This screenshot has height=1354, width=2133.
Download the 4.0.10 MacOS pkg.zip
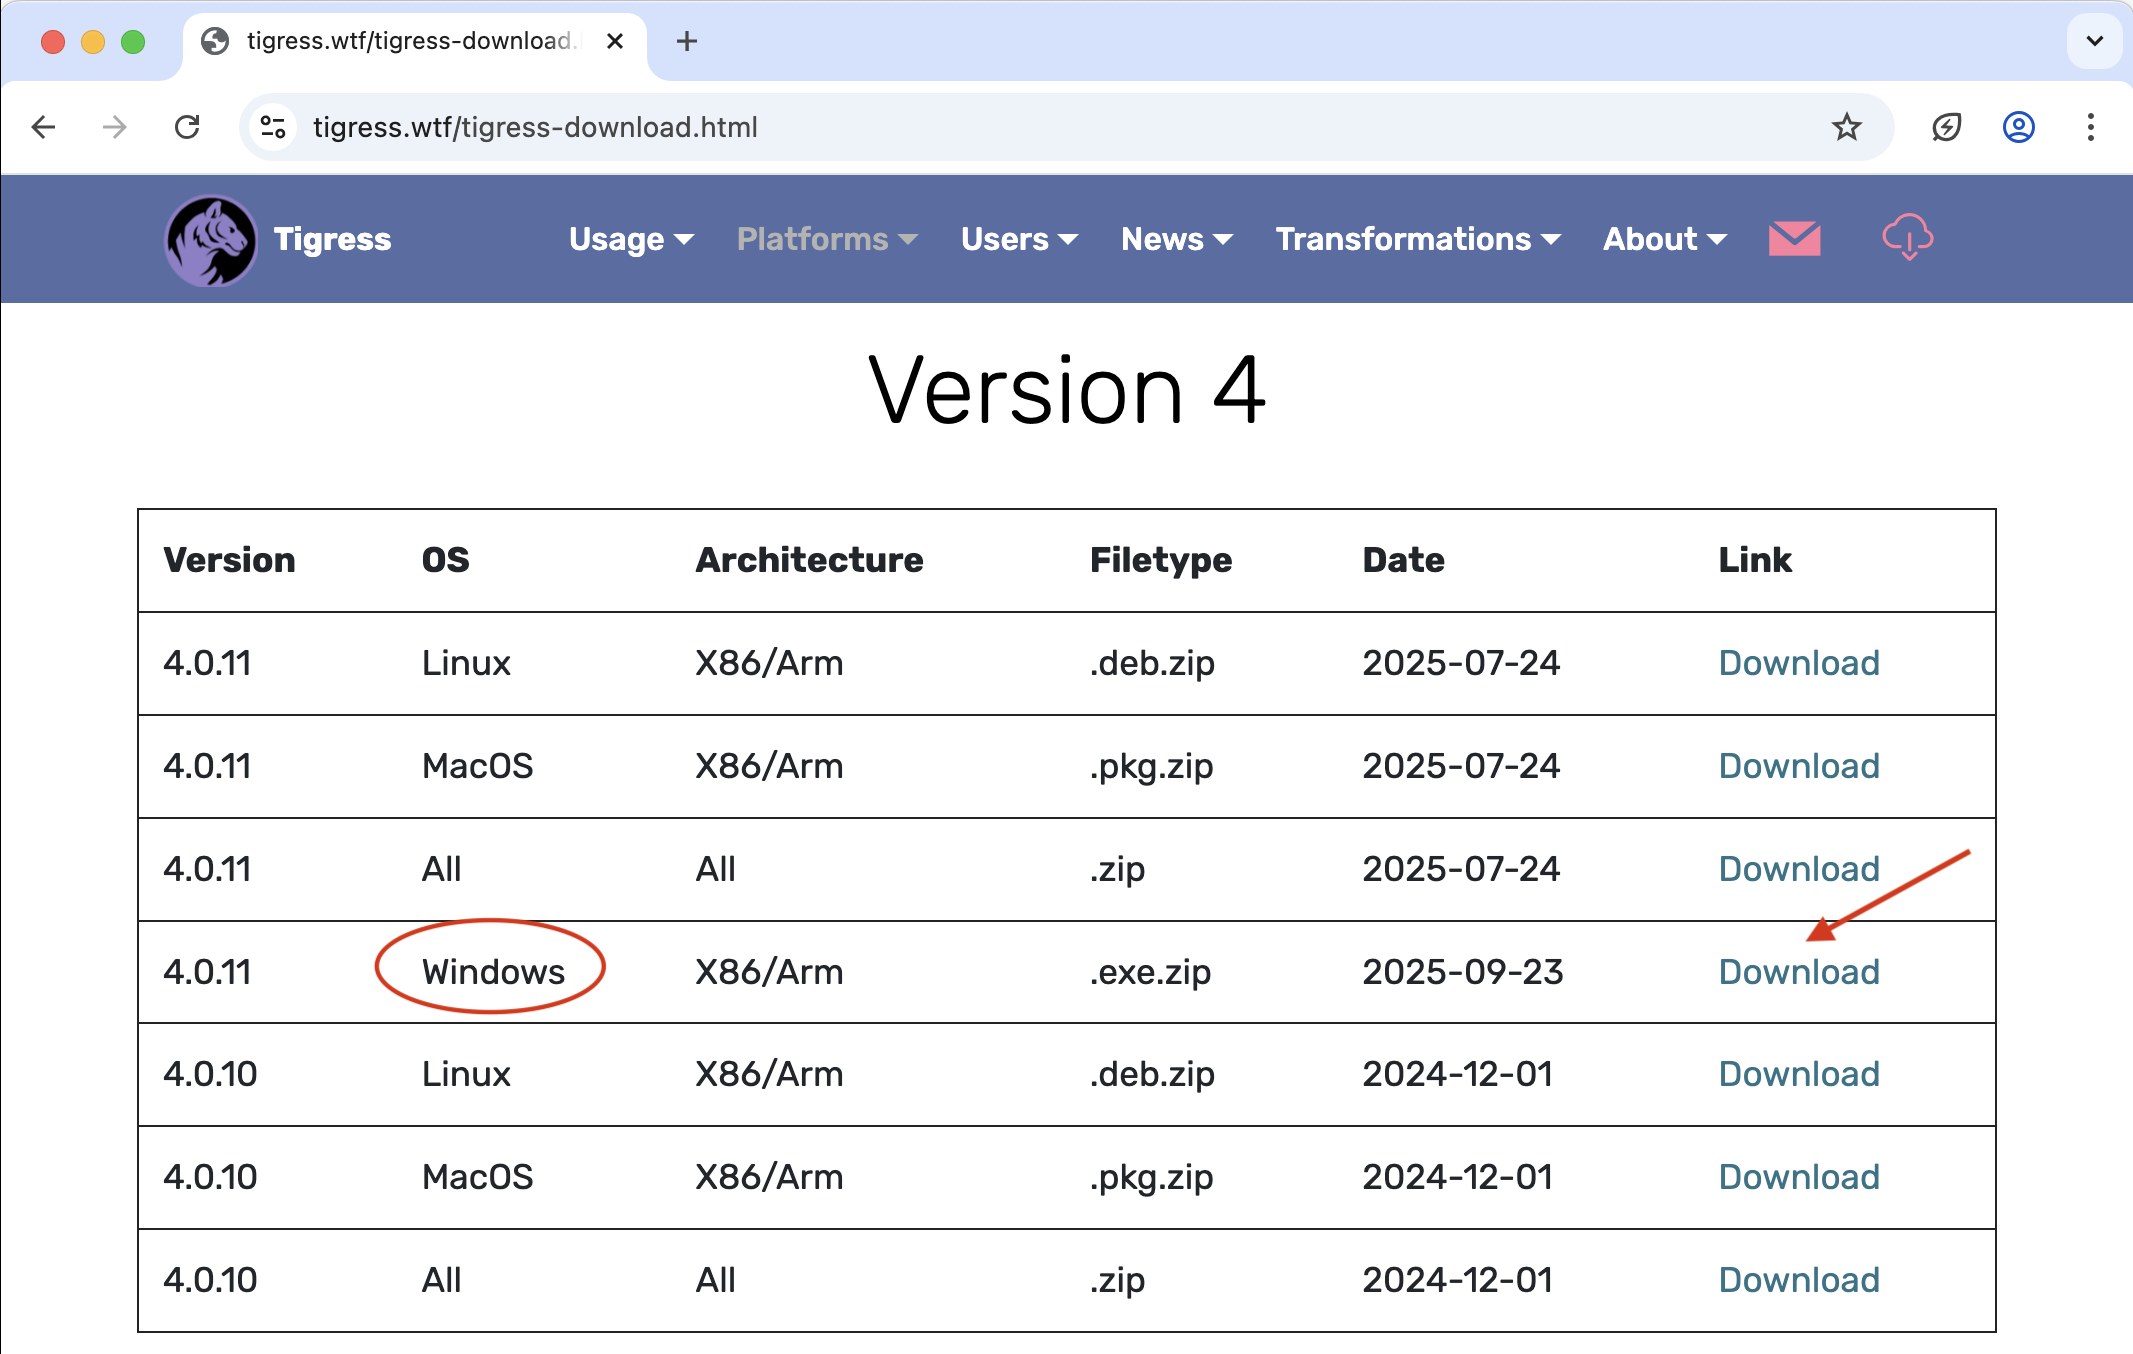[1798, 1177]
